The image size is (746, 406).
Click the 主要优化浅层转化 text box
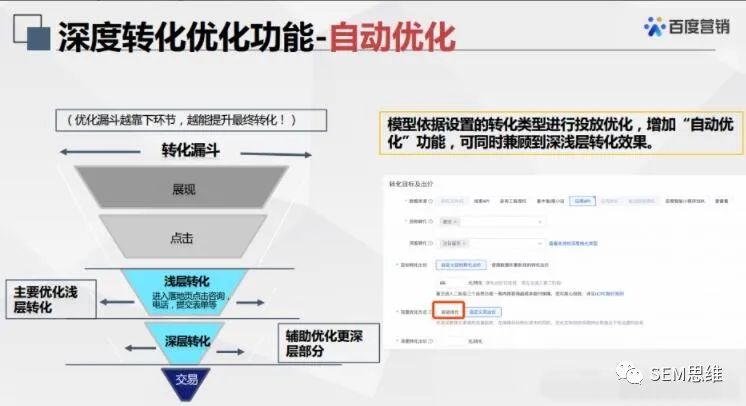(x=51, y=299)
